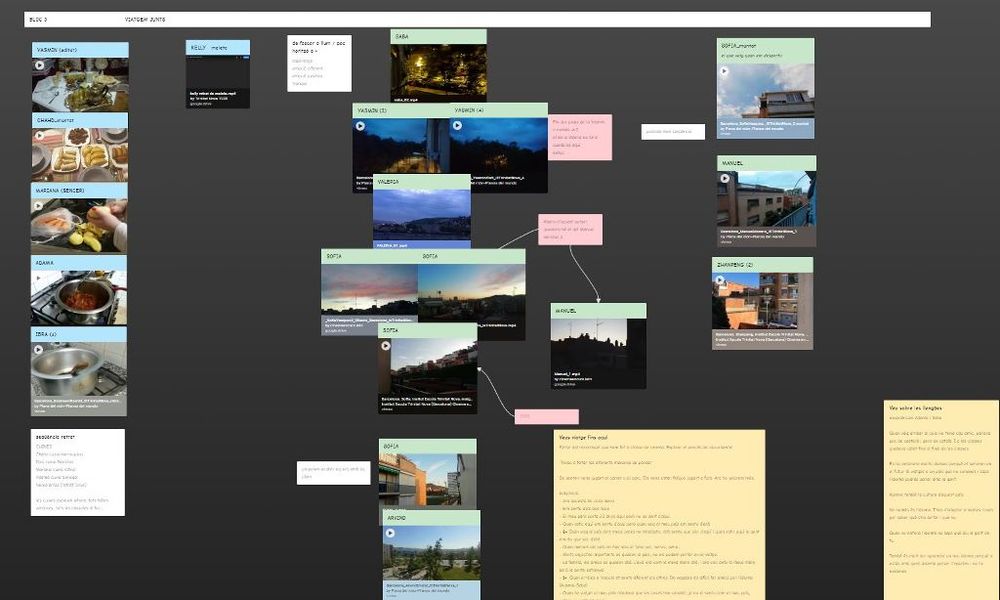The height and width of the screenshot is (600, 1000).
Task: Open the yellow 'Veu sobre les llengües' note
Action: (941, 500)
